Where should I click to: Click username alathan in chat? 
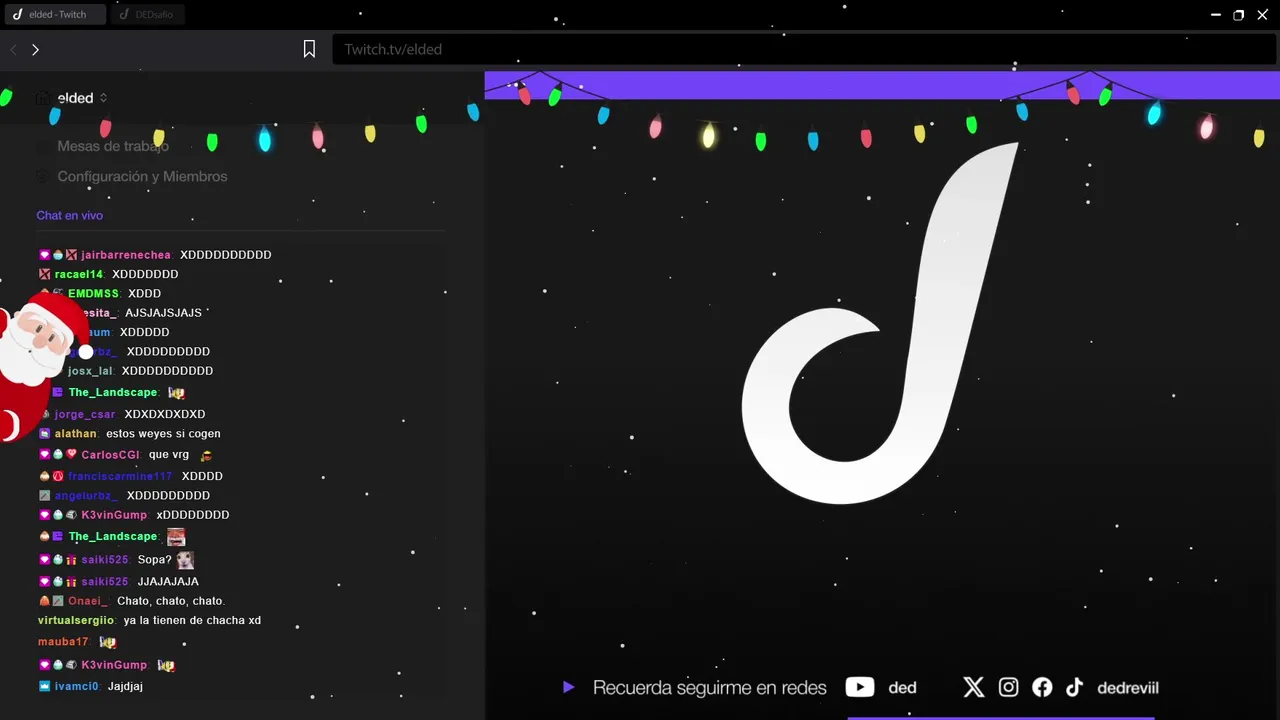click(x=76, y=434)
